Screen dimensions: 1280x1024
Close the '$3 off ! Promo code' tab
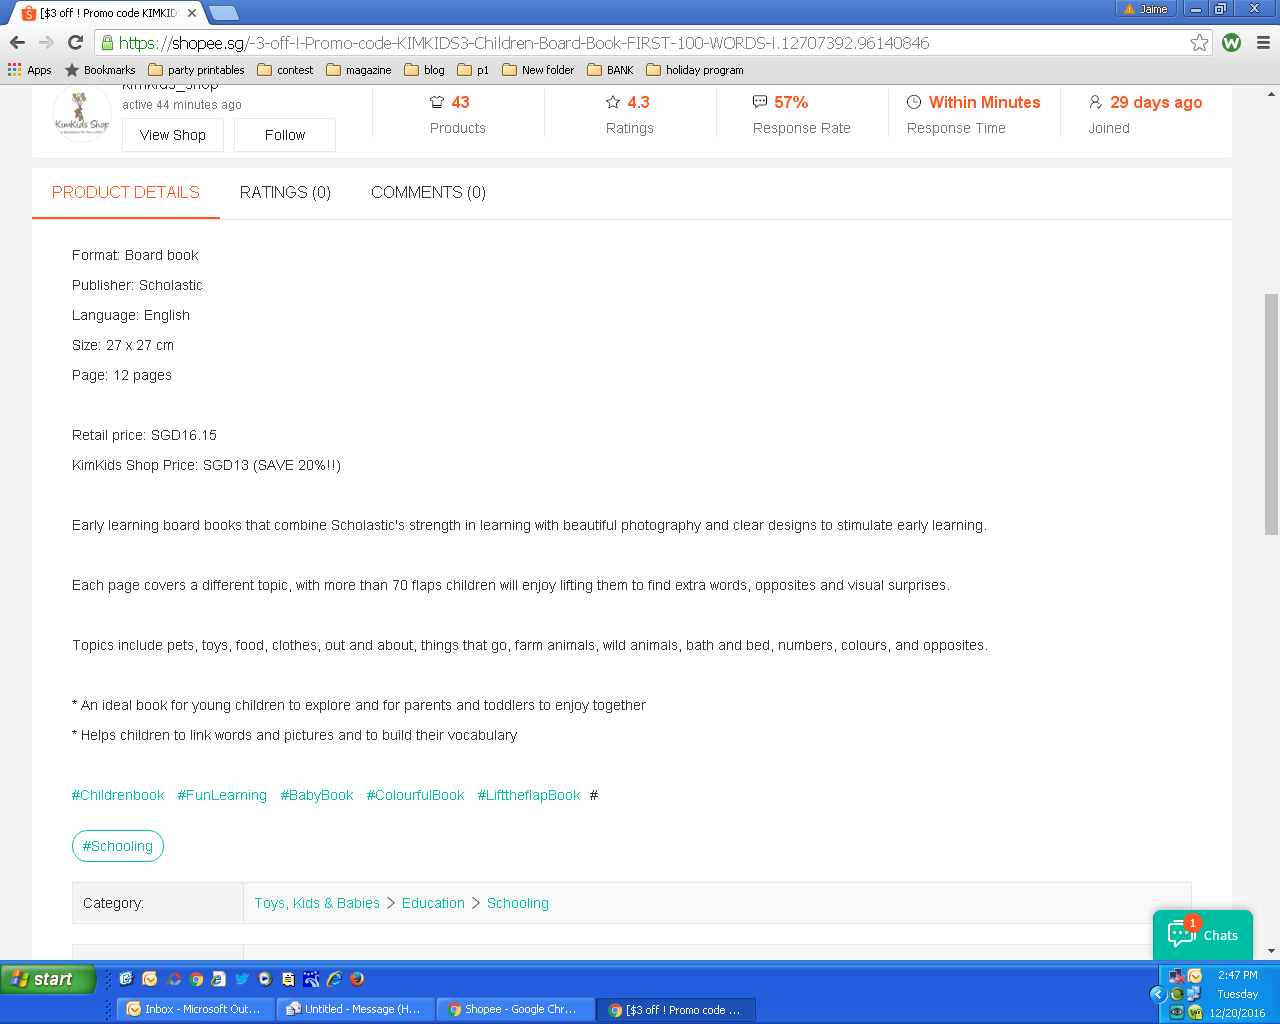pos(192,13)
